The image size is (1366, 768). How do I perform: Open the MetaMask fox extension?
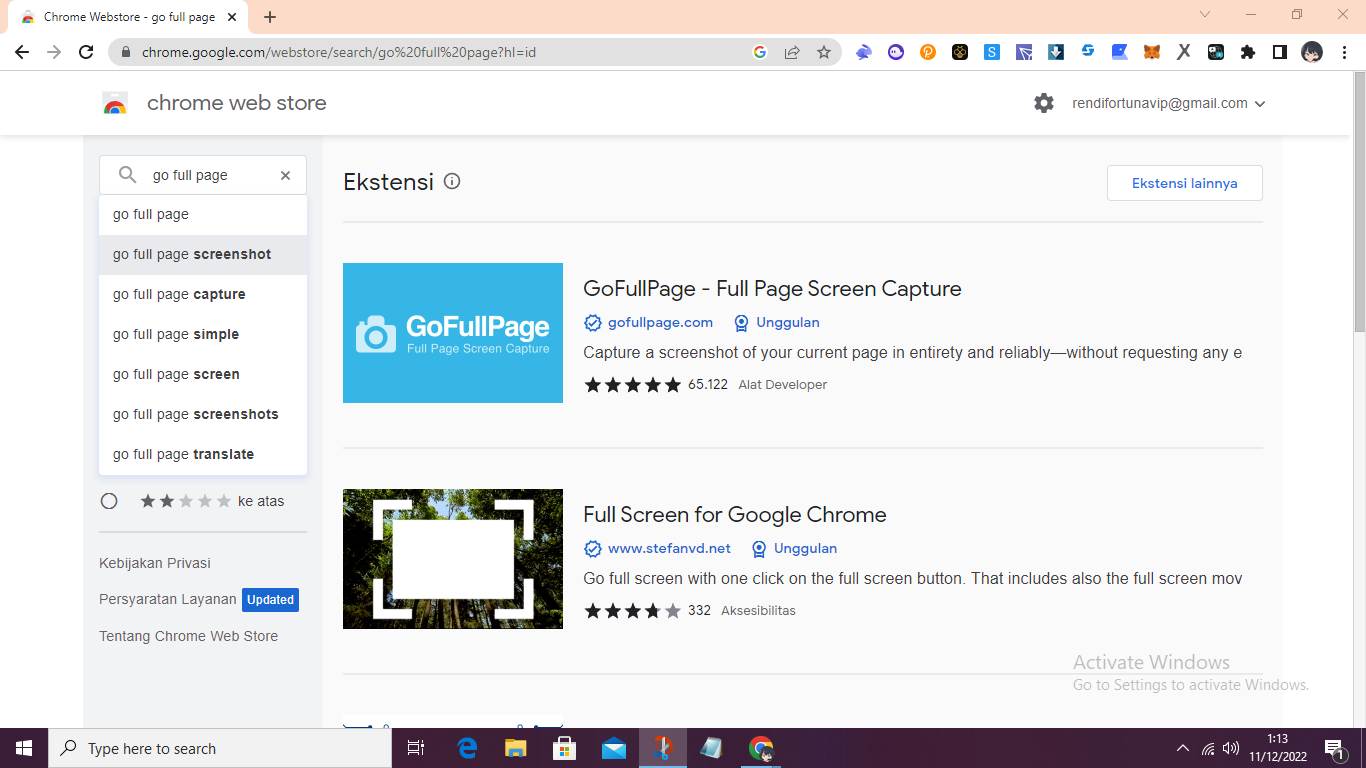point(1152,52)
